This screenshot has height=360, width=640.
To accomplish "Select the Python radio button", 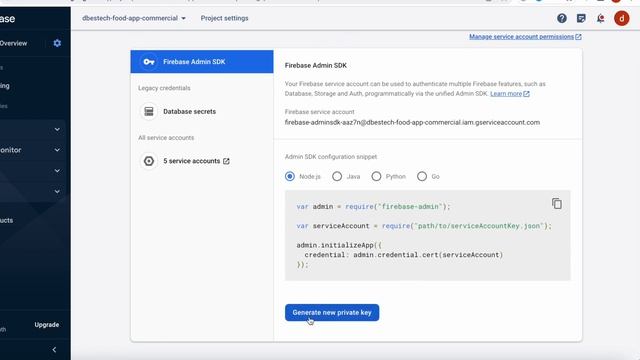I will (376, 176).
